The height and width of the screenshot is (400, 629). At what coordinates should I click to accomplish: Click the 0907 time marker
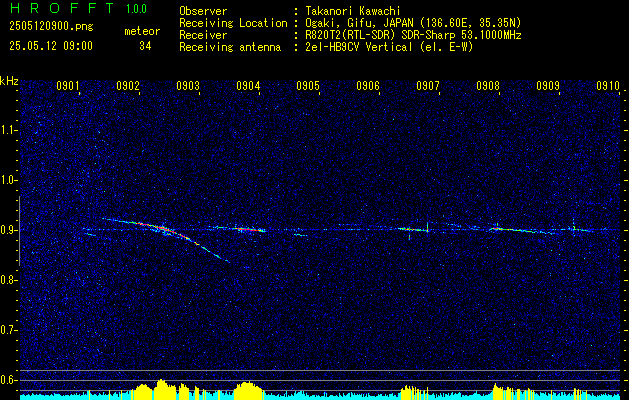(x=428, y=85)
